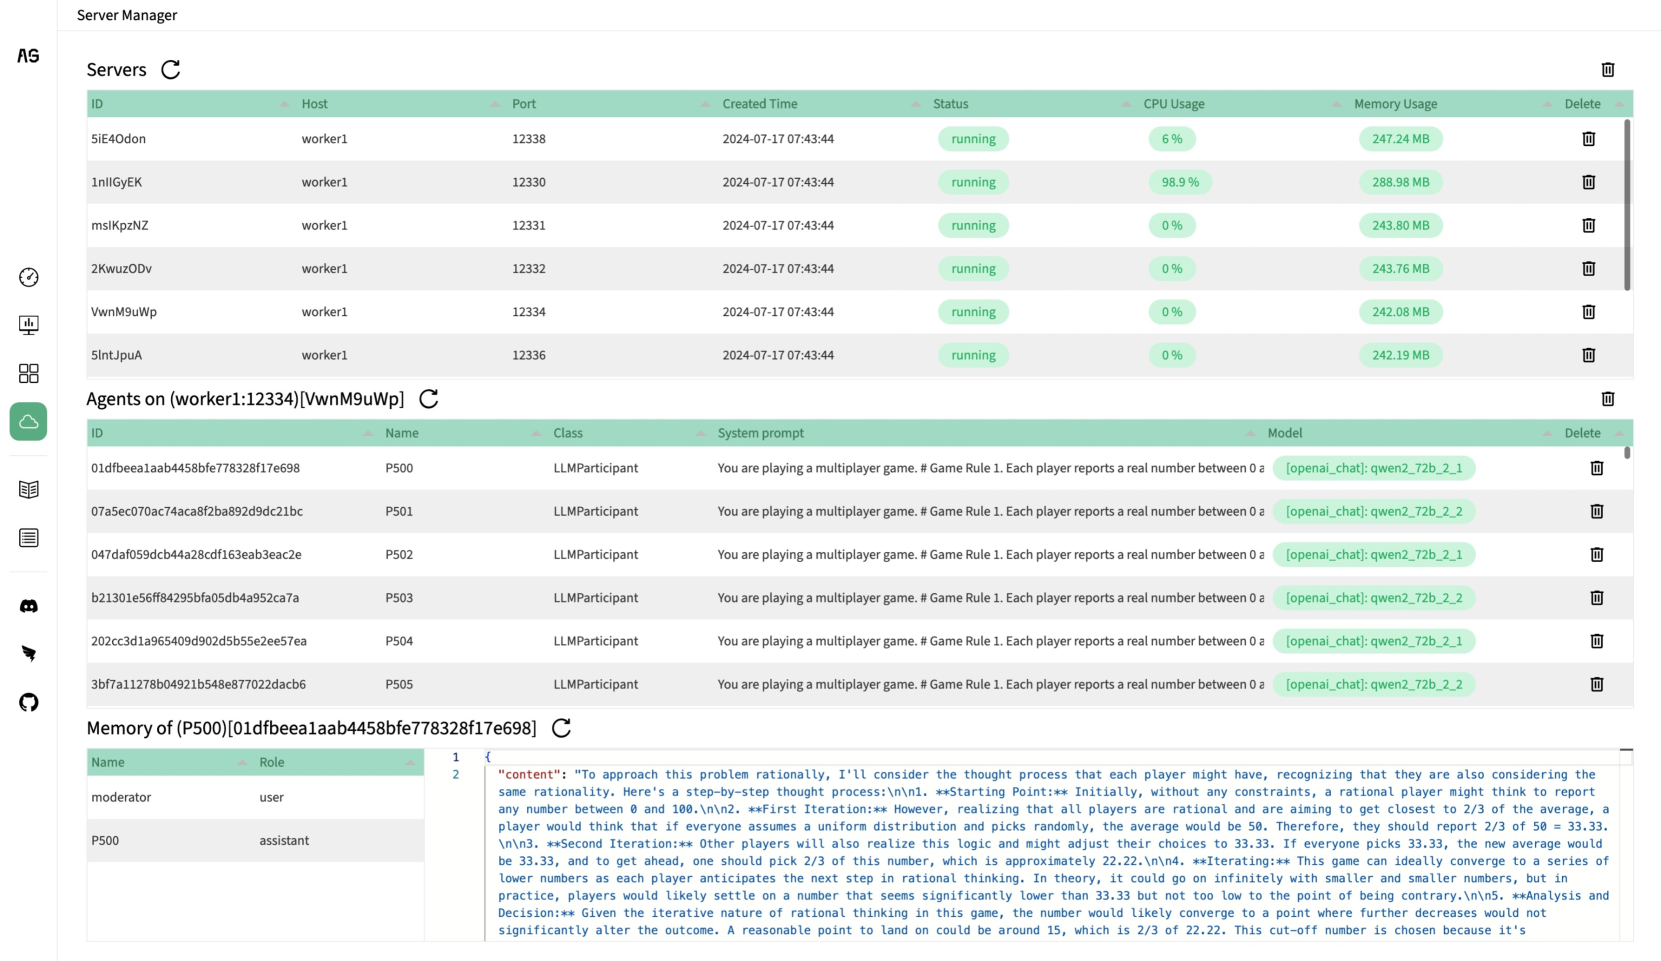The height and width of the screenshot is (961, 1661).
Task: Open the cloud server manager page
Action: [29, 422]
